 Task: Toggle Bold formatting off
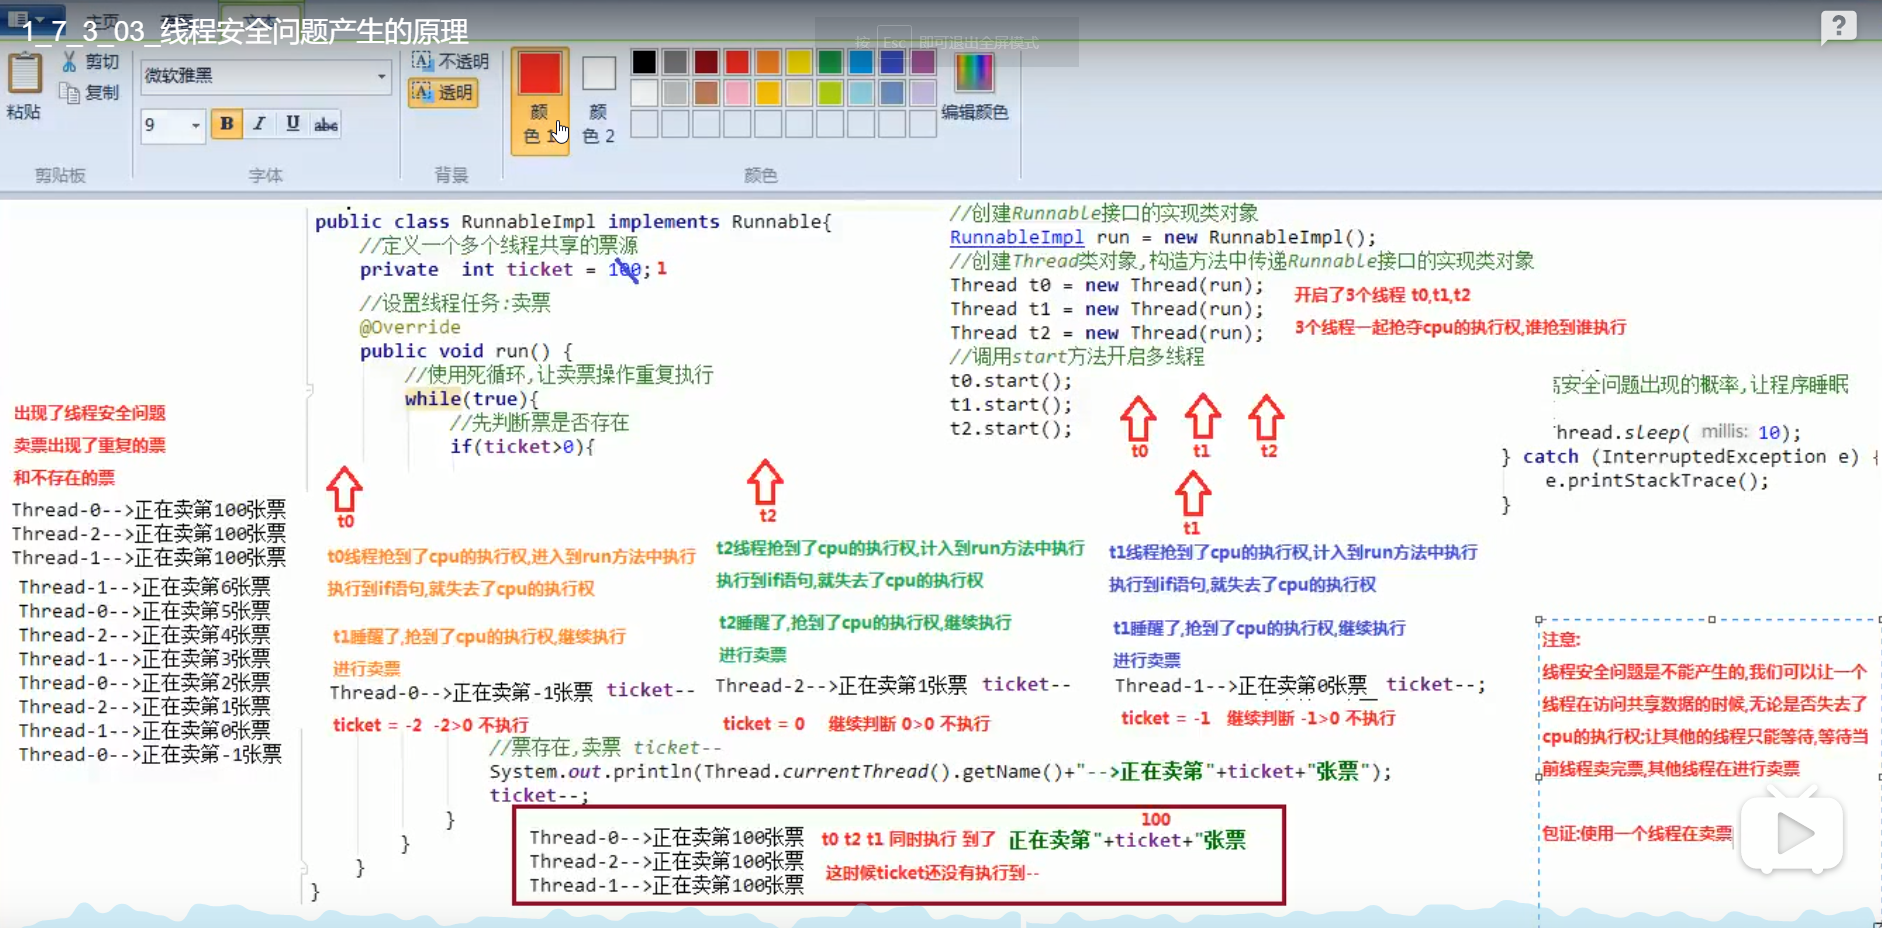[x=227, y=124]
